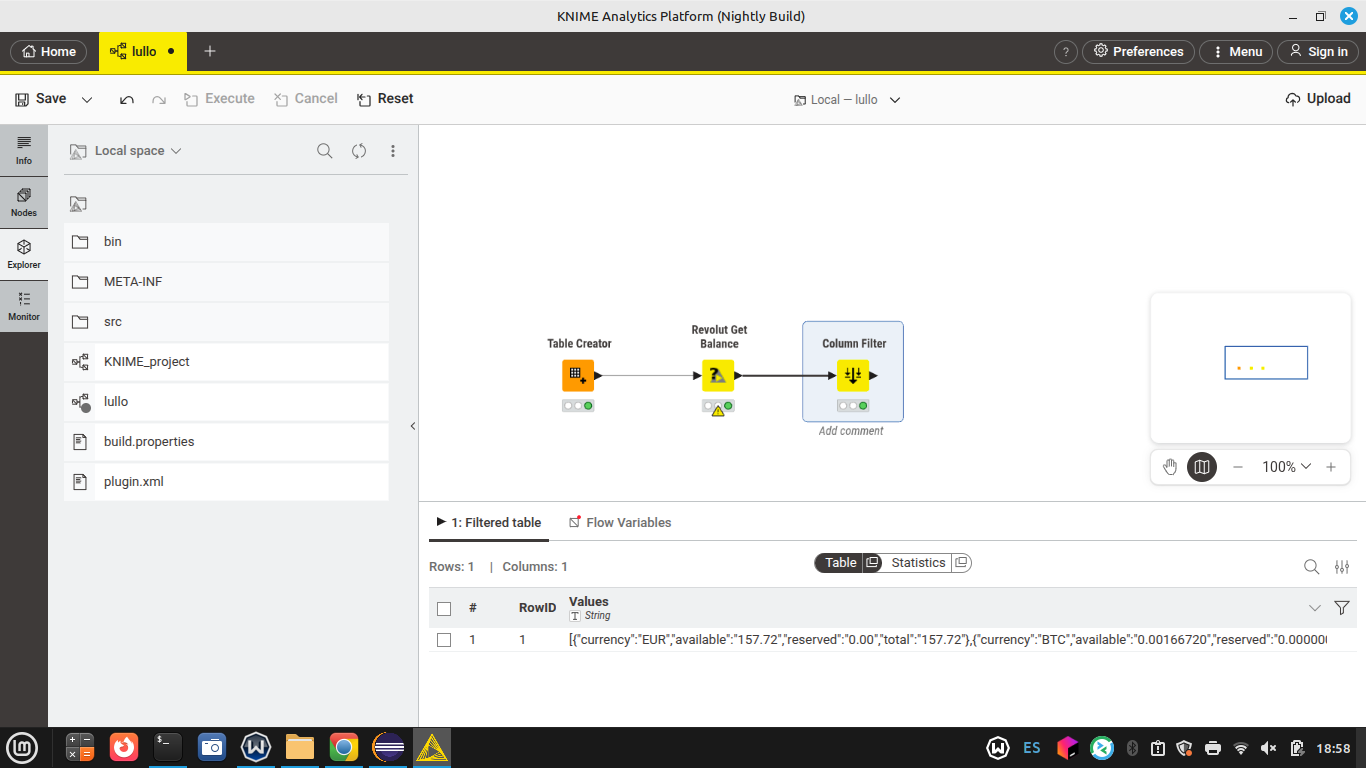Reload the space explorer
Screen dimensions: 1366x768
point(359,151)
